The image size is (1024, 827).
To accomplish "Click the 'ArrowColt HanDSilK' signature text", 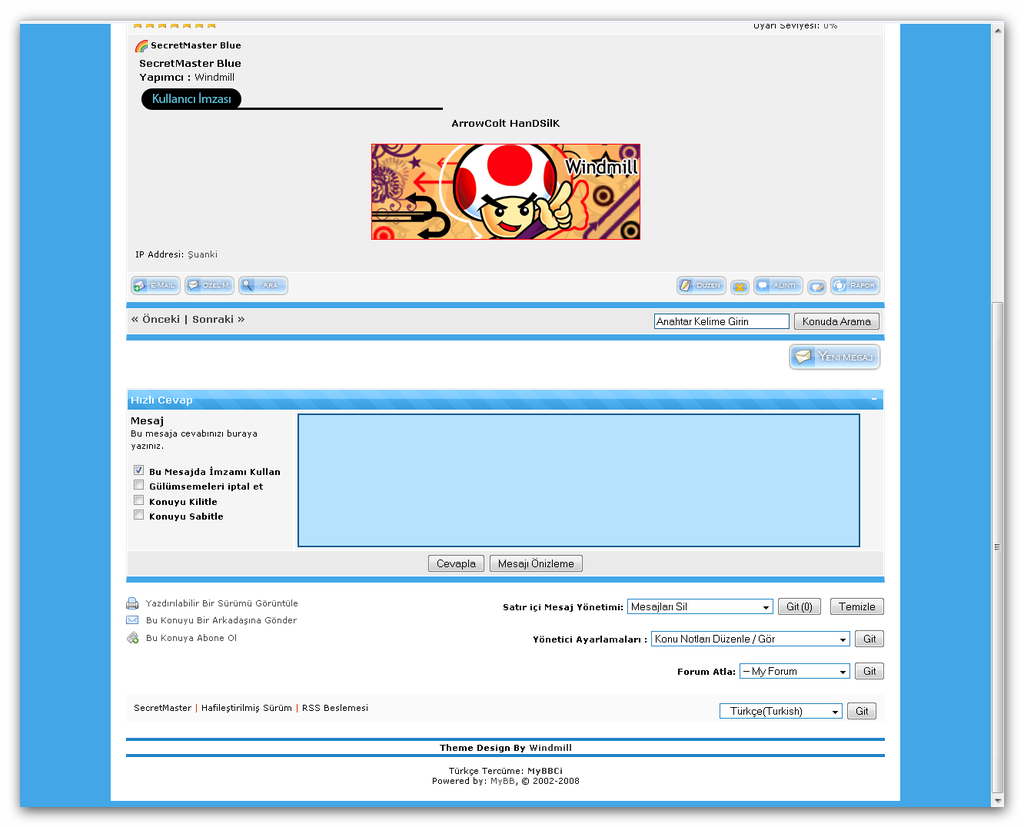I will pyautogui.click(x=505, y=123).
